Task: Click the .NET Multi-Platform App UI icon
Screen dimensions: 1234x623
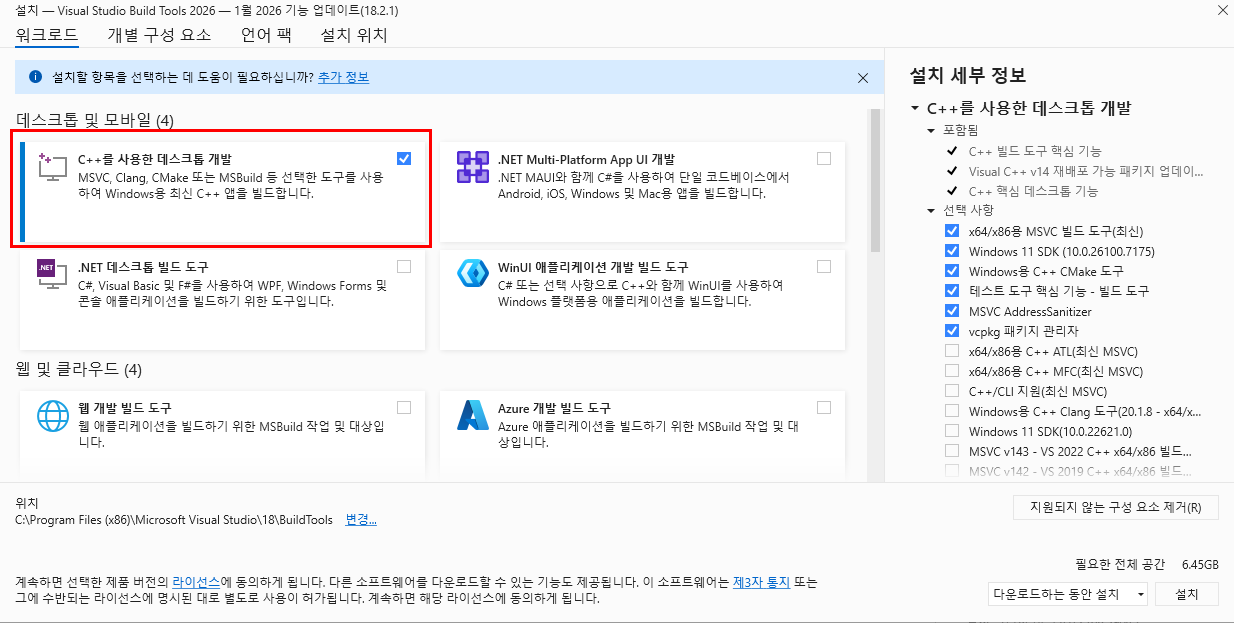Action: tap(472, 167)
